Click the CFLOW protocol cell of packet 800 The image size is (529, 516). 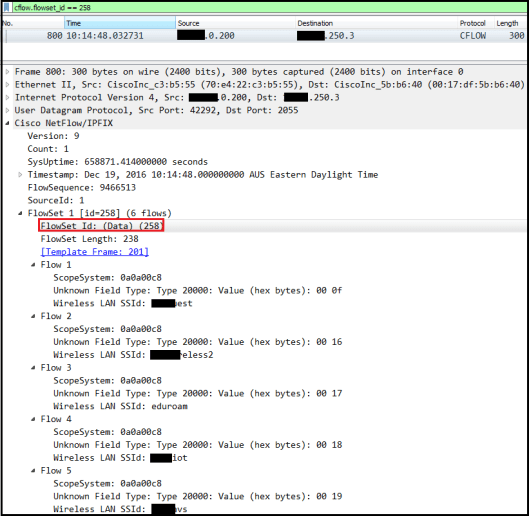pos(473,36)
